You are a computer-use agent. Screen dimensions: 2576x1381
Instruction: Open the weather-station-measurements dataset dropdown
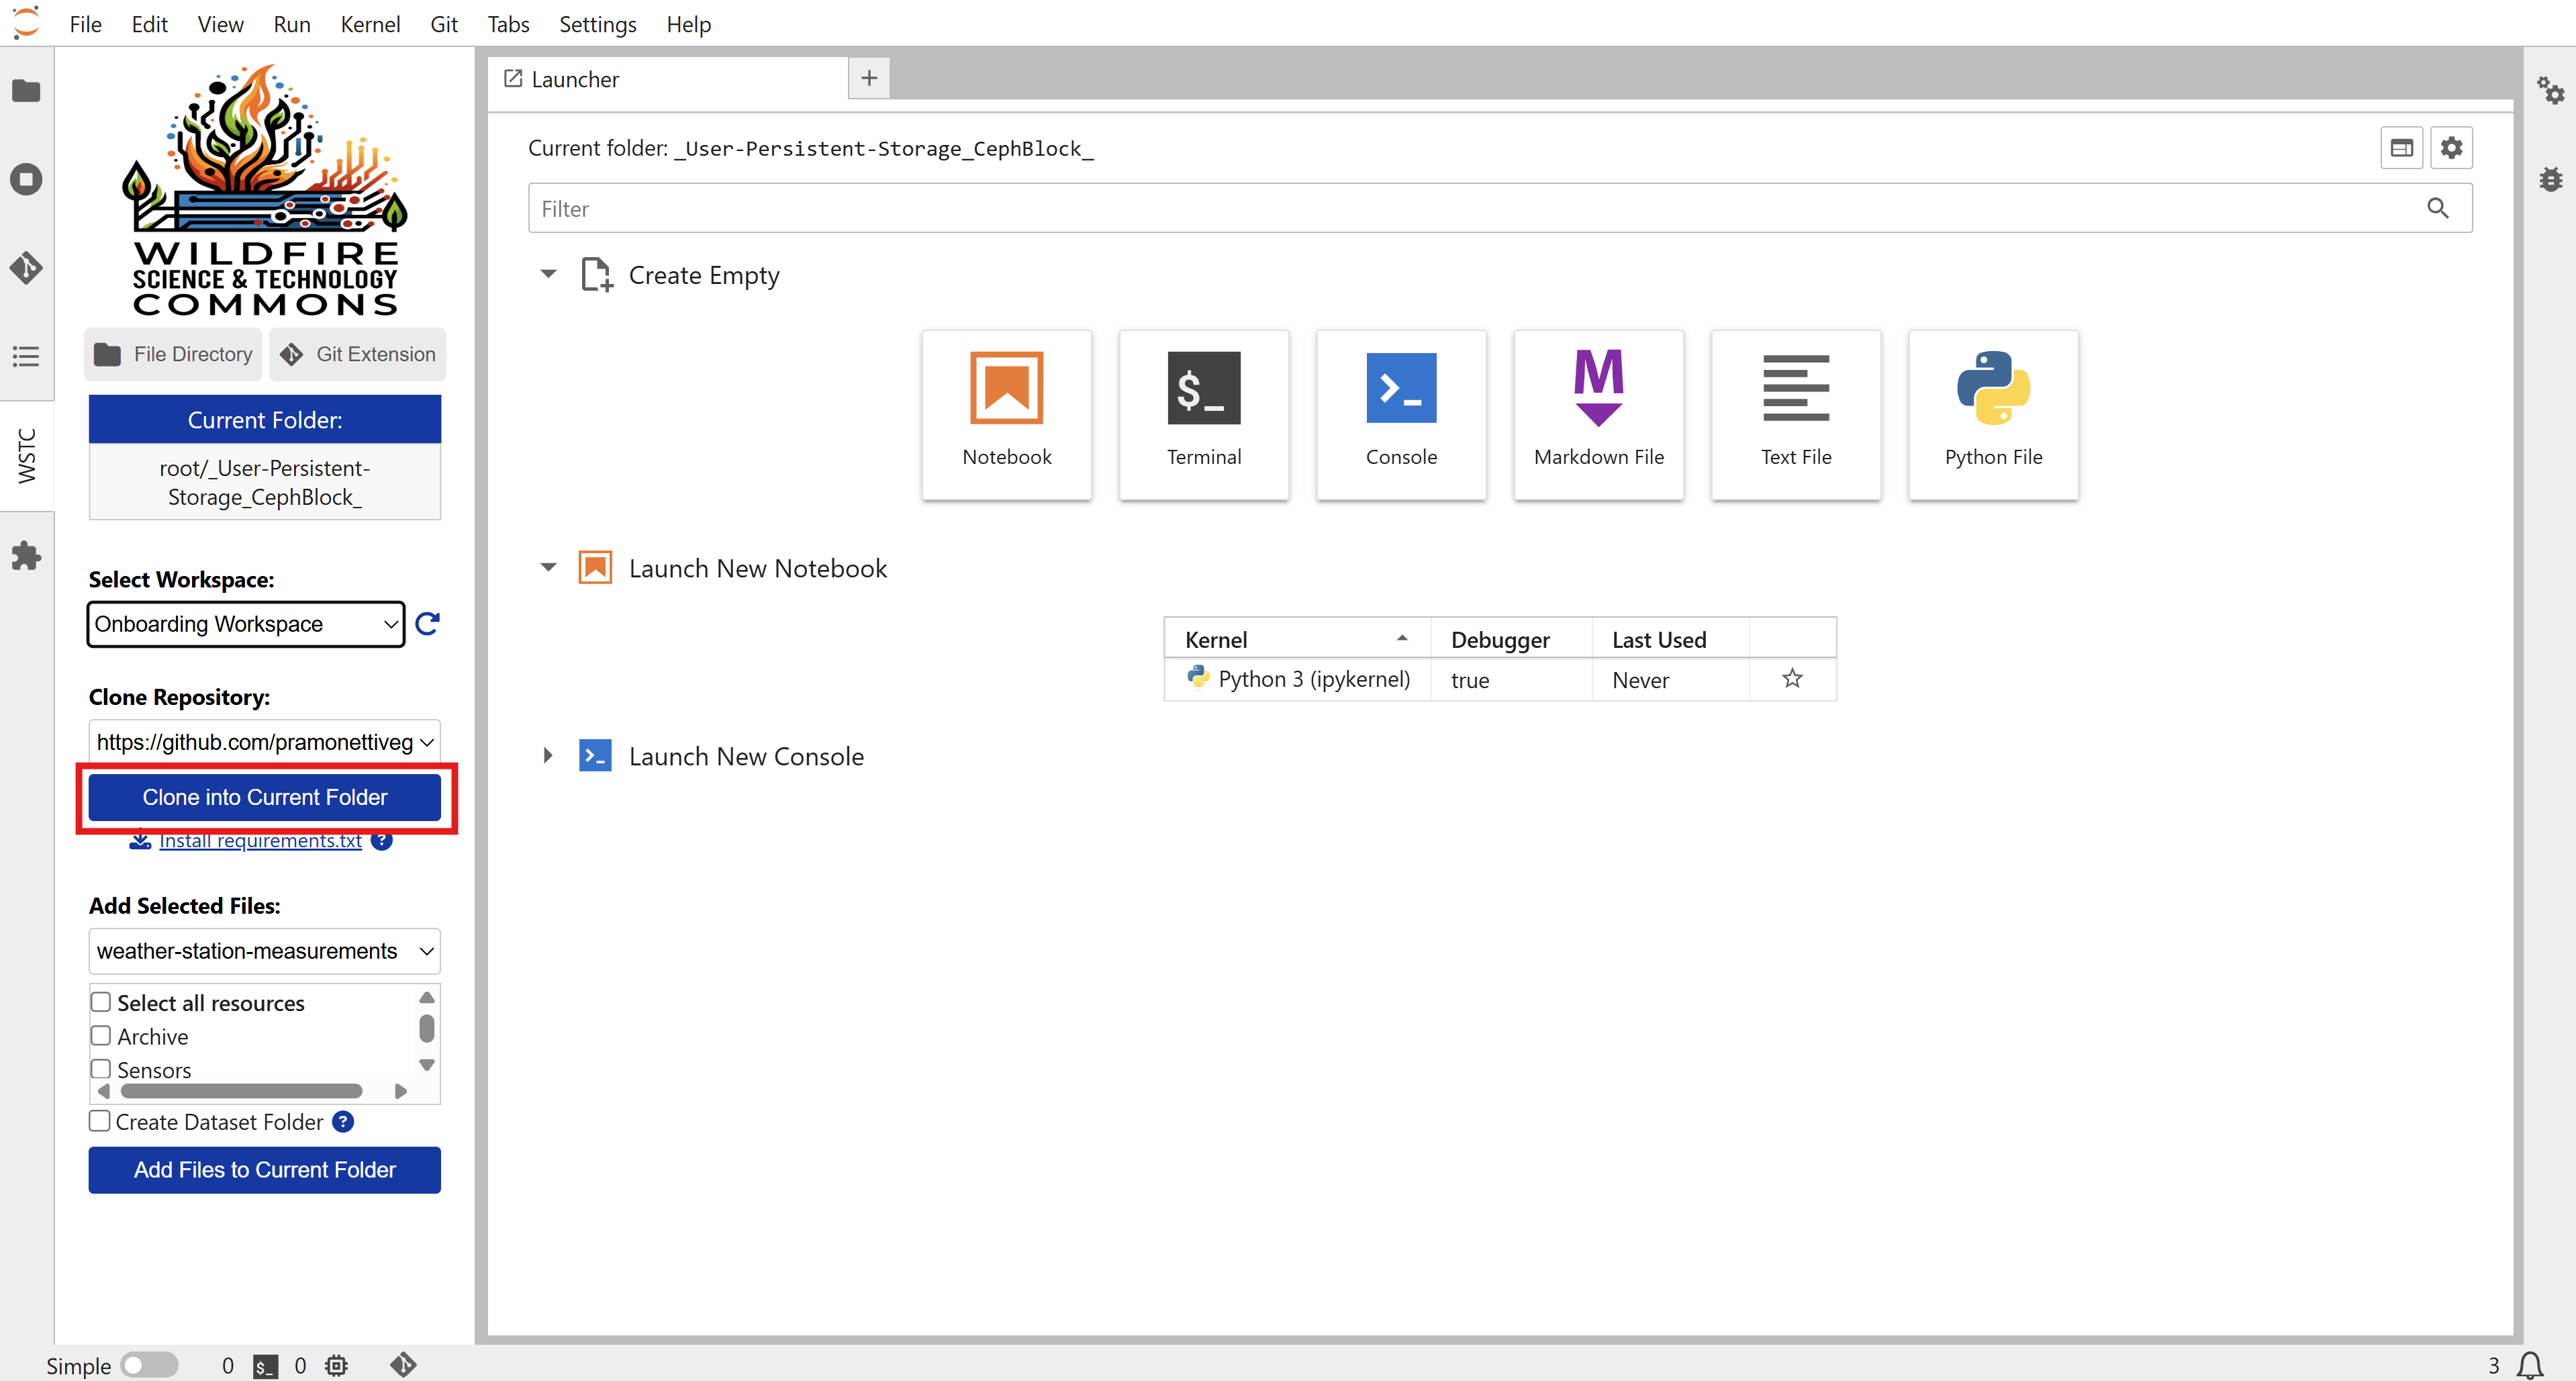(264, 951)
